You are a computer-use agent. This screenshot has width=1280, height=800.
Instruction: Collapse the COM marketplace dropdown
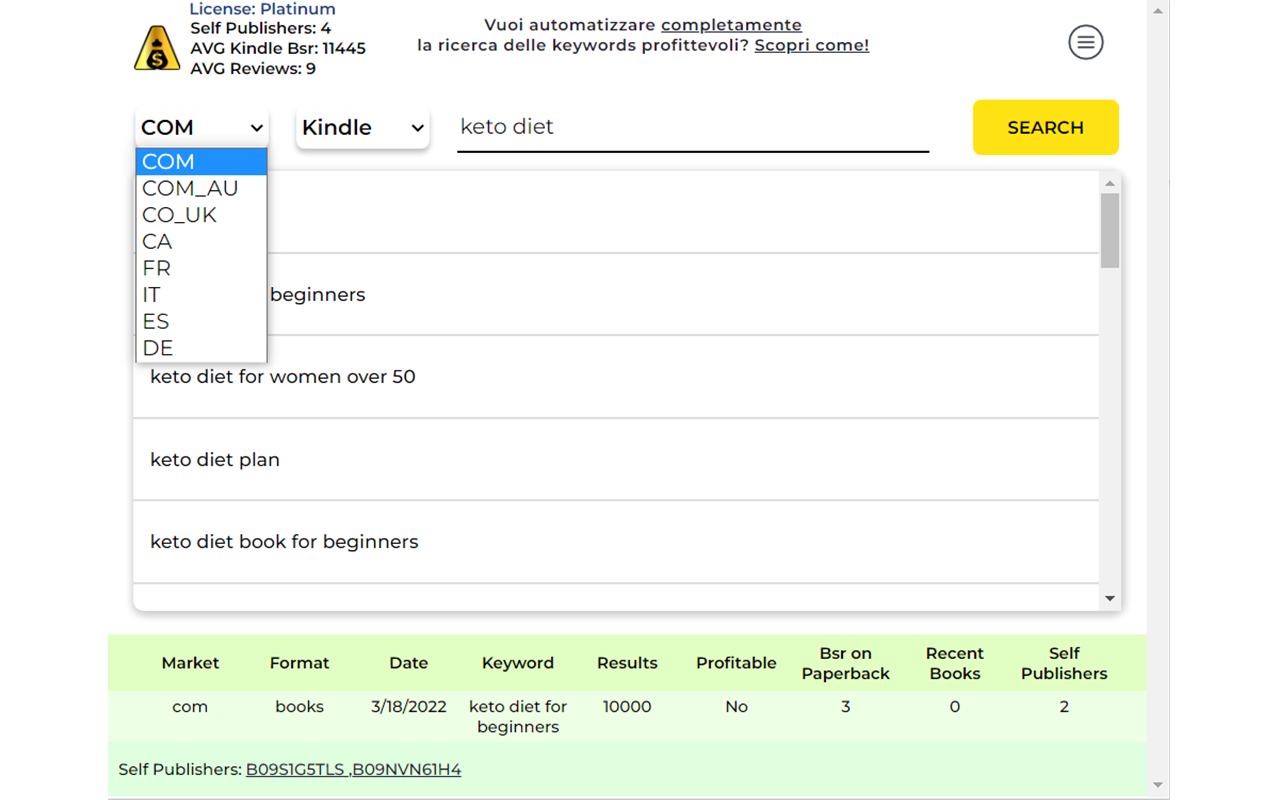[202, 128]
